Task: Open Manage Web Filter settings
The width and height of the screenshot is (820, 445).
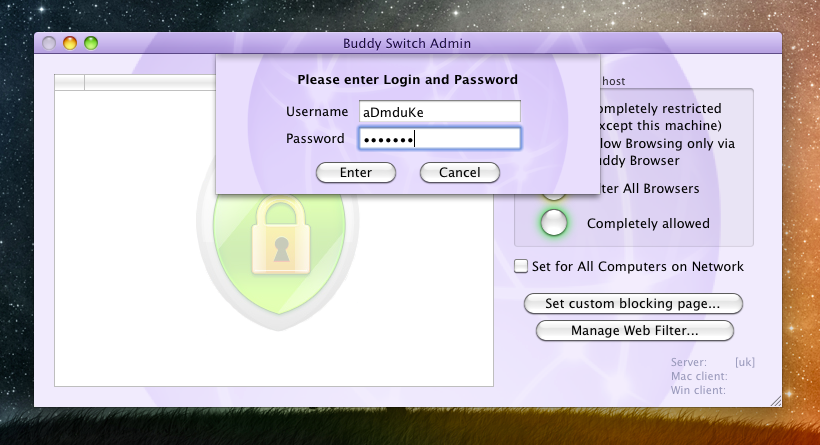Action: (x=634, y=330)
